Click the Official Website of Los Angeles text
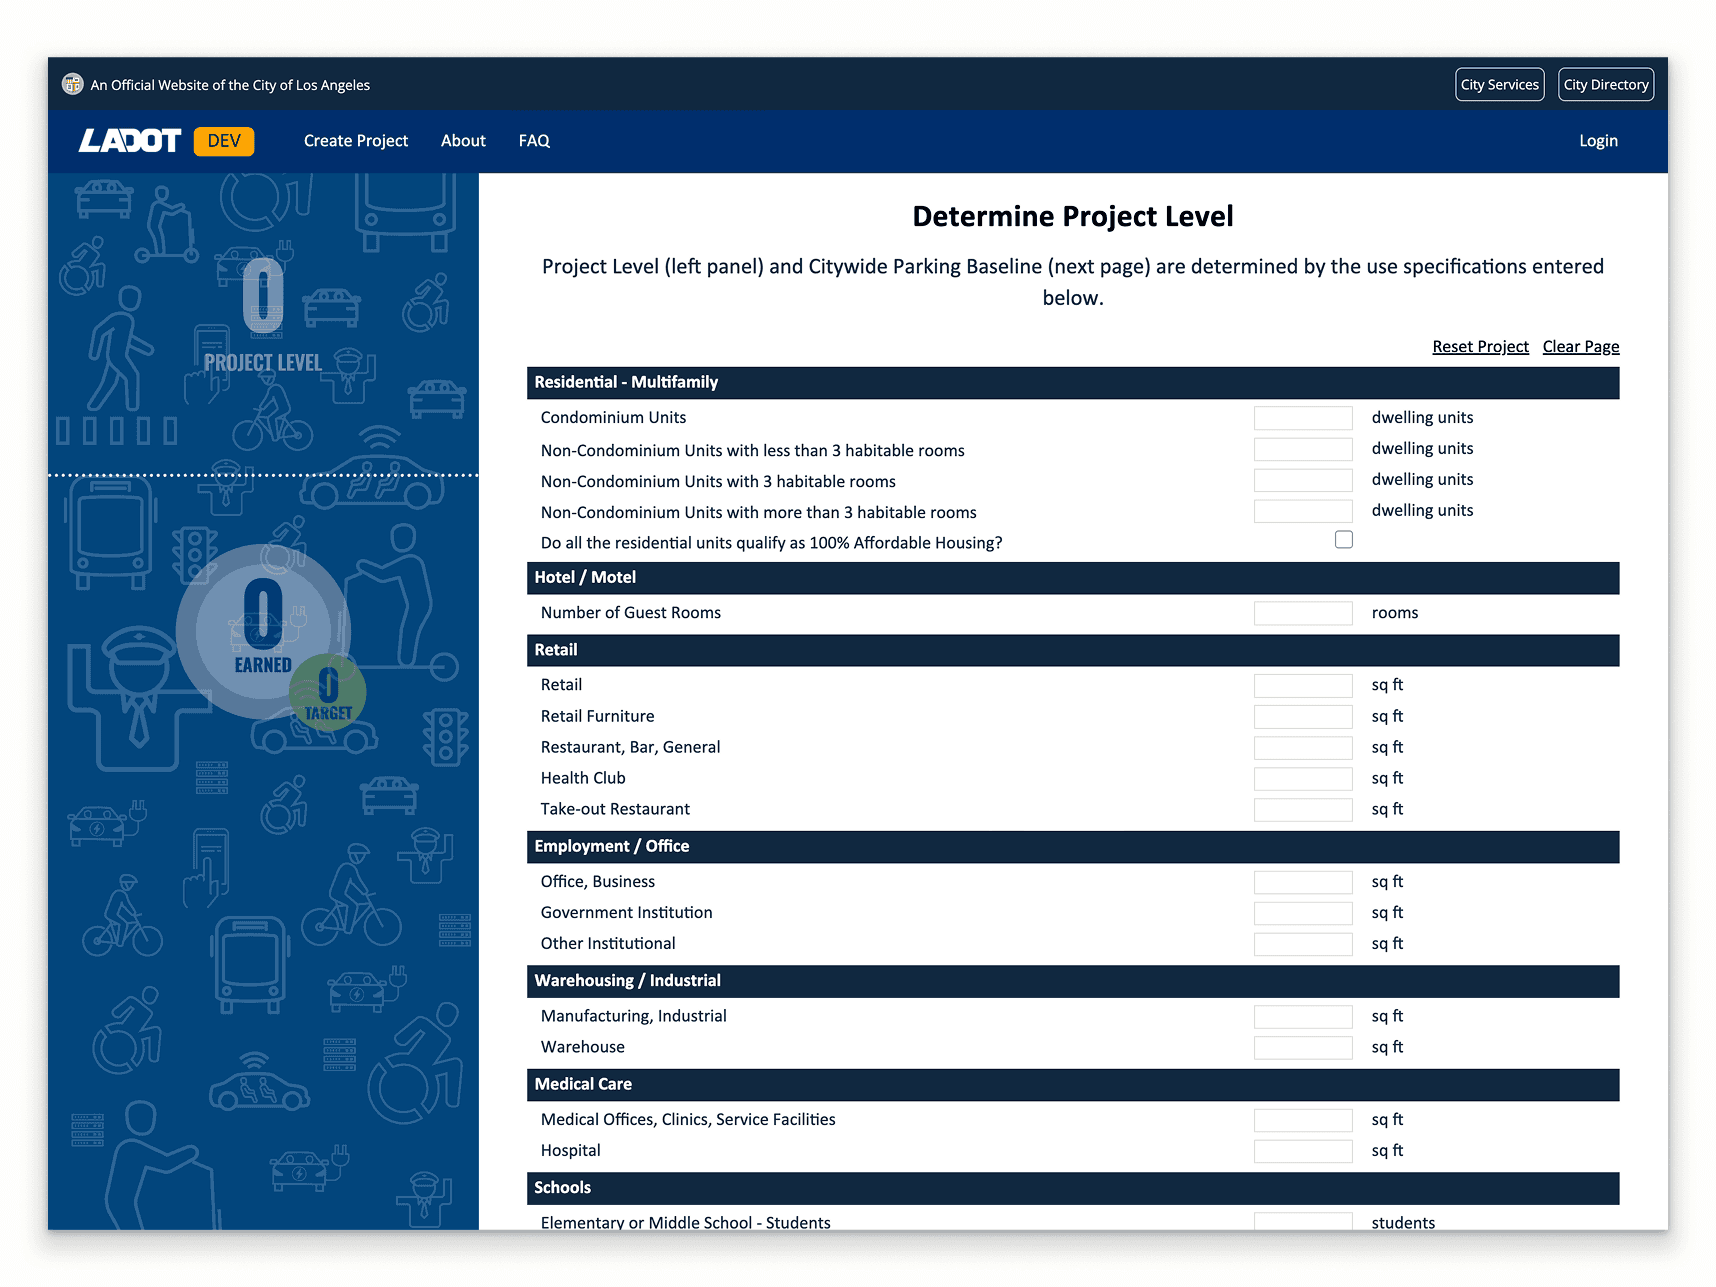The height and width of the screenshot is (1287, 1716). coord(230,85)
